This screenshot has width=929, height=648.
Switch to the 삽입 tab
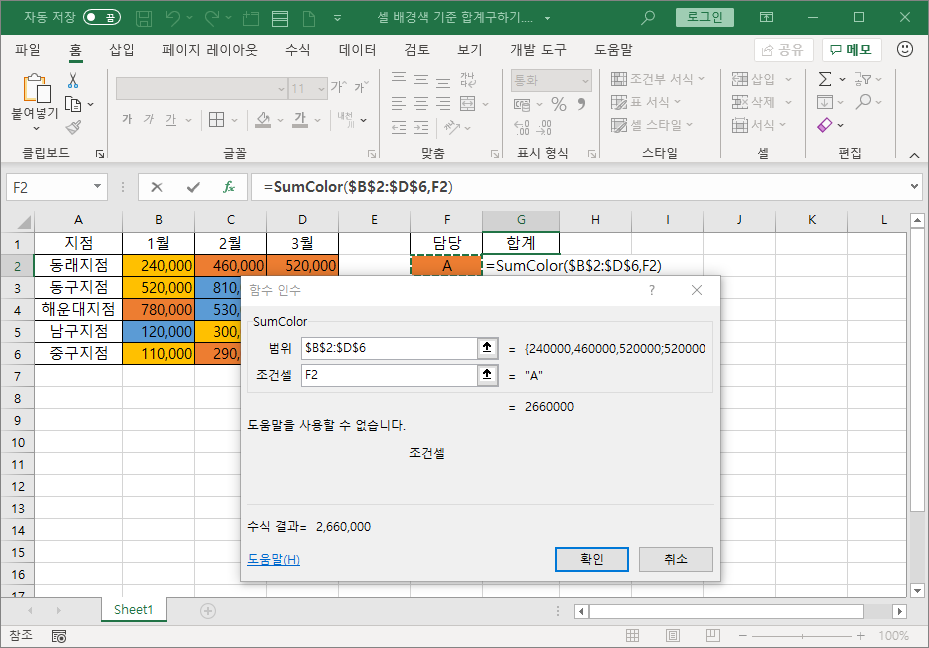point(121,50)
